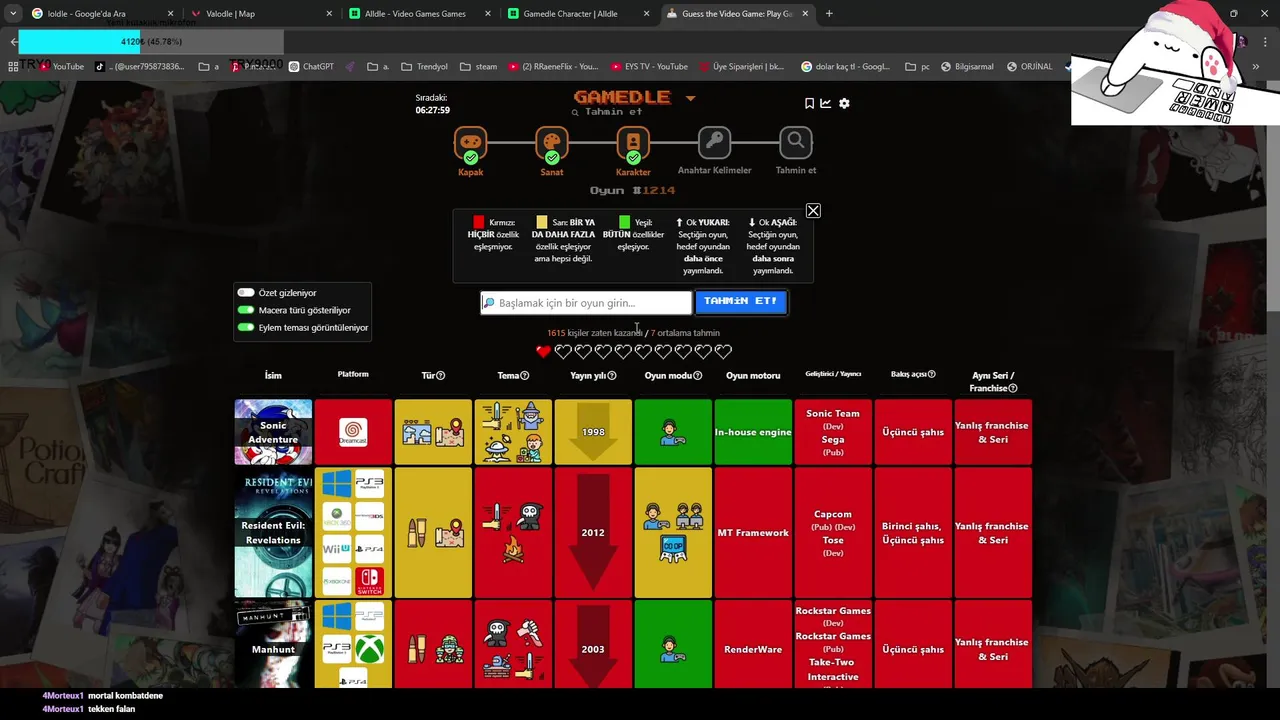Switch to the Valodle Map tab
Viewport: 1280px width, 720px height.
point(262,14)
